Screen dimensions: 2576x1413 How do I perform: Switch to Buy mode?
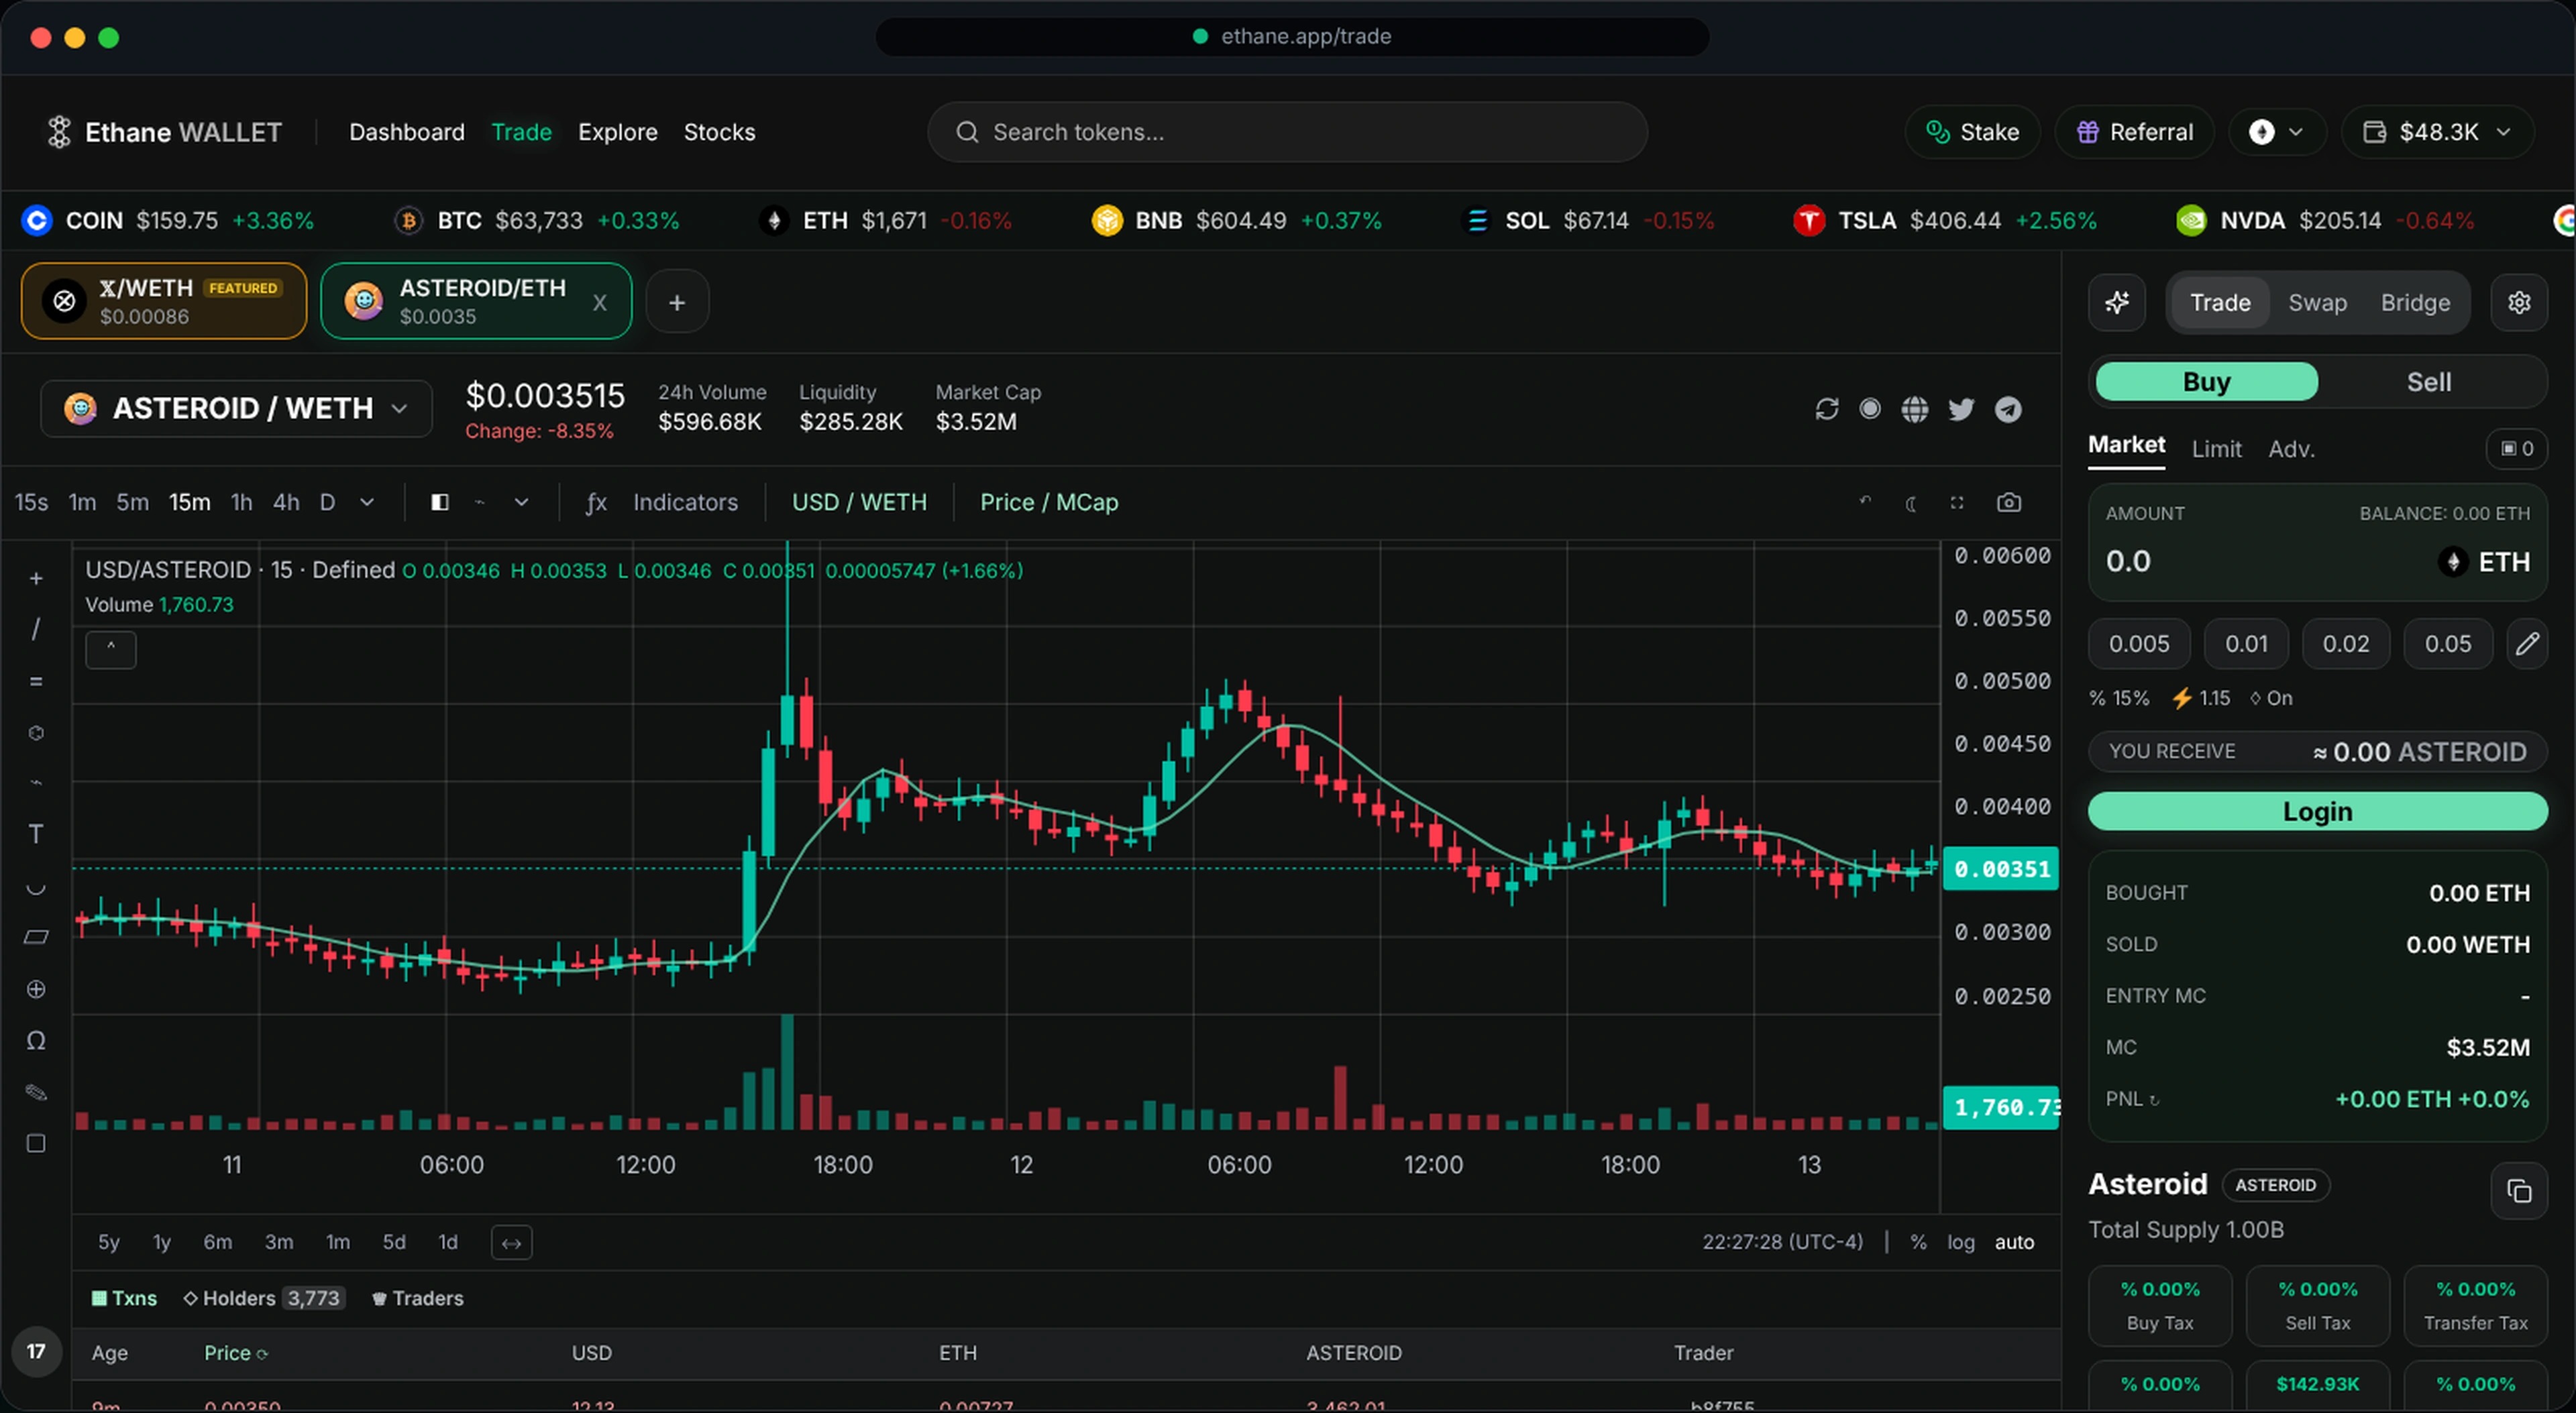pos(2206,382)
